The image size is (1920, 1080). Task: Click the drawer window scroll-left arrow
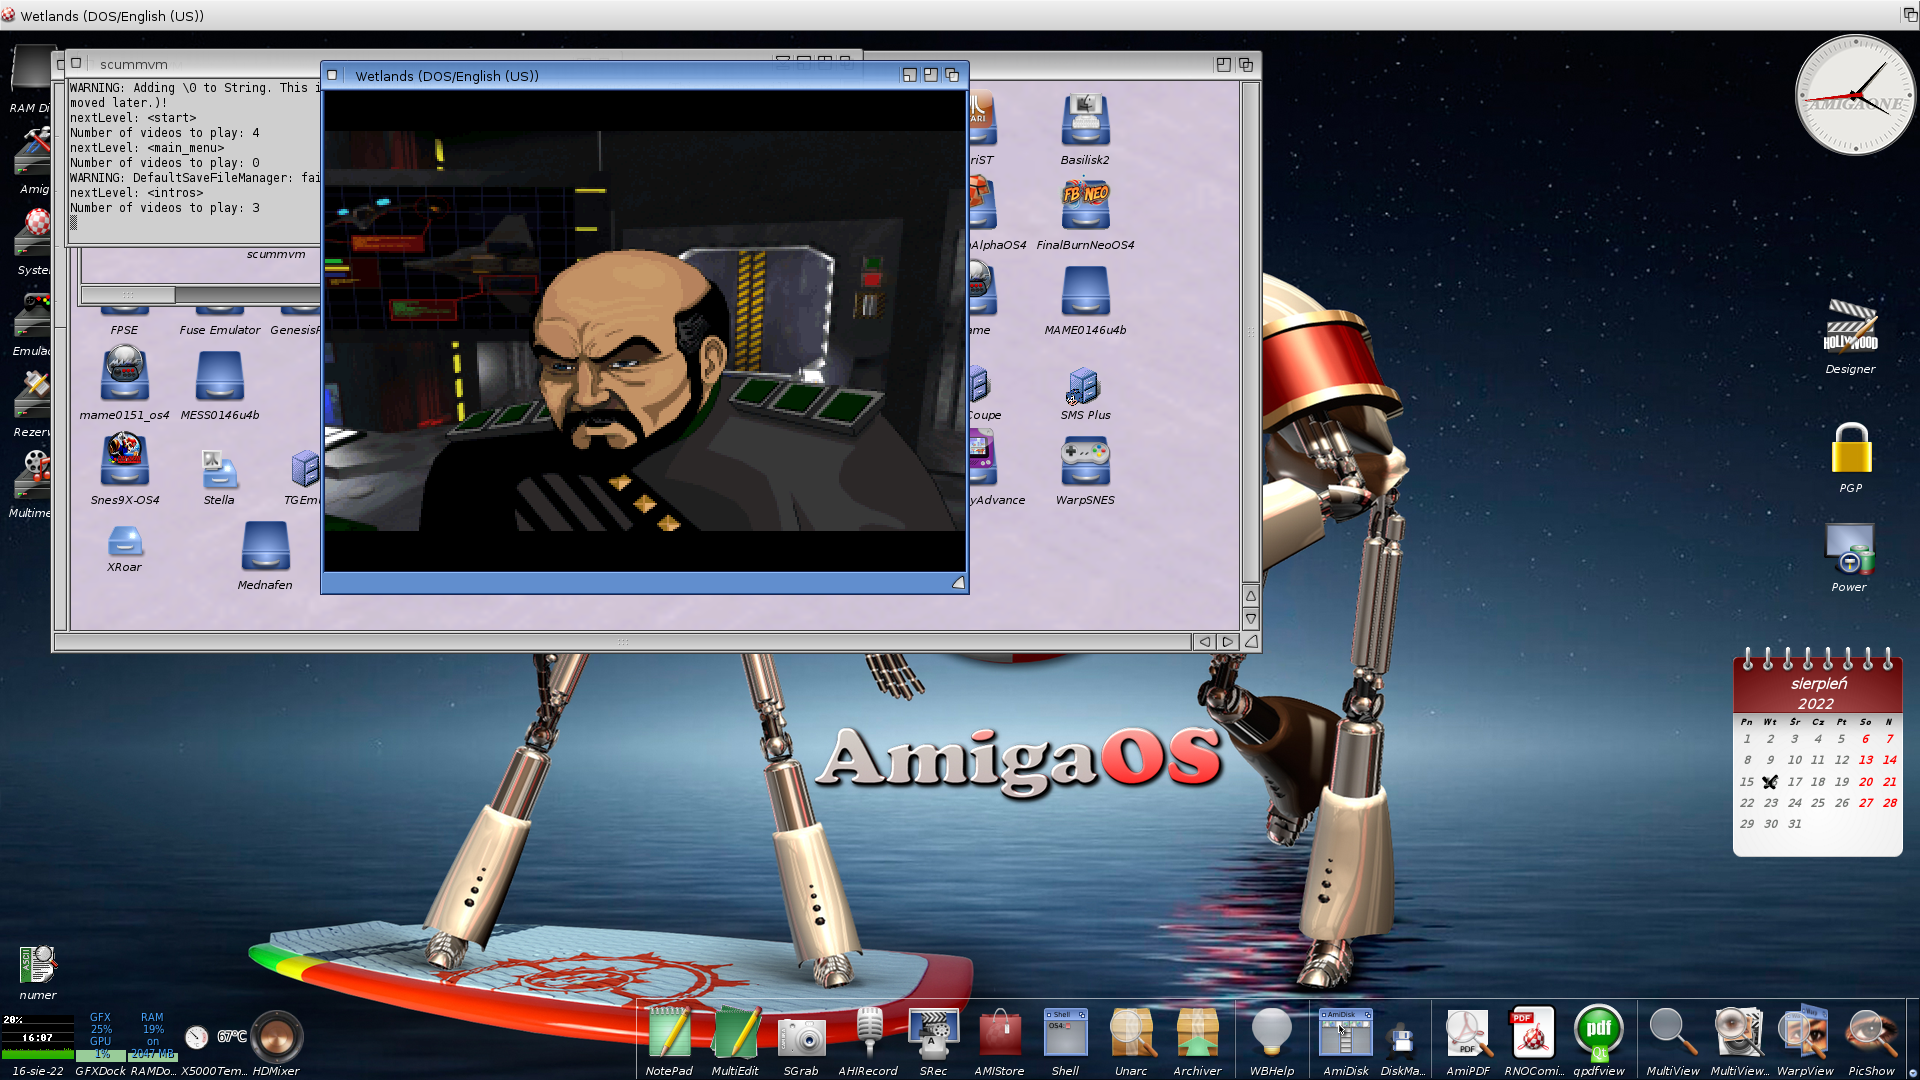[1205, 642]
